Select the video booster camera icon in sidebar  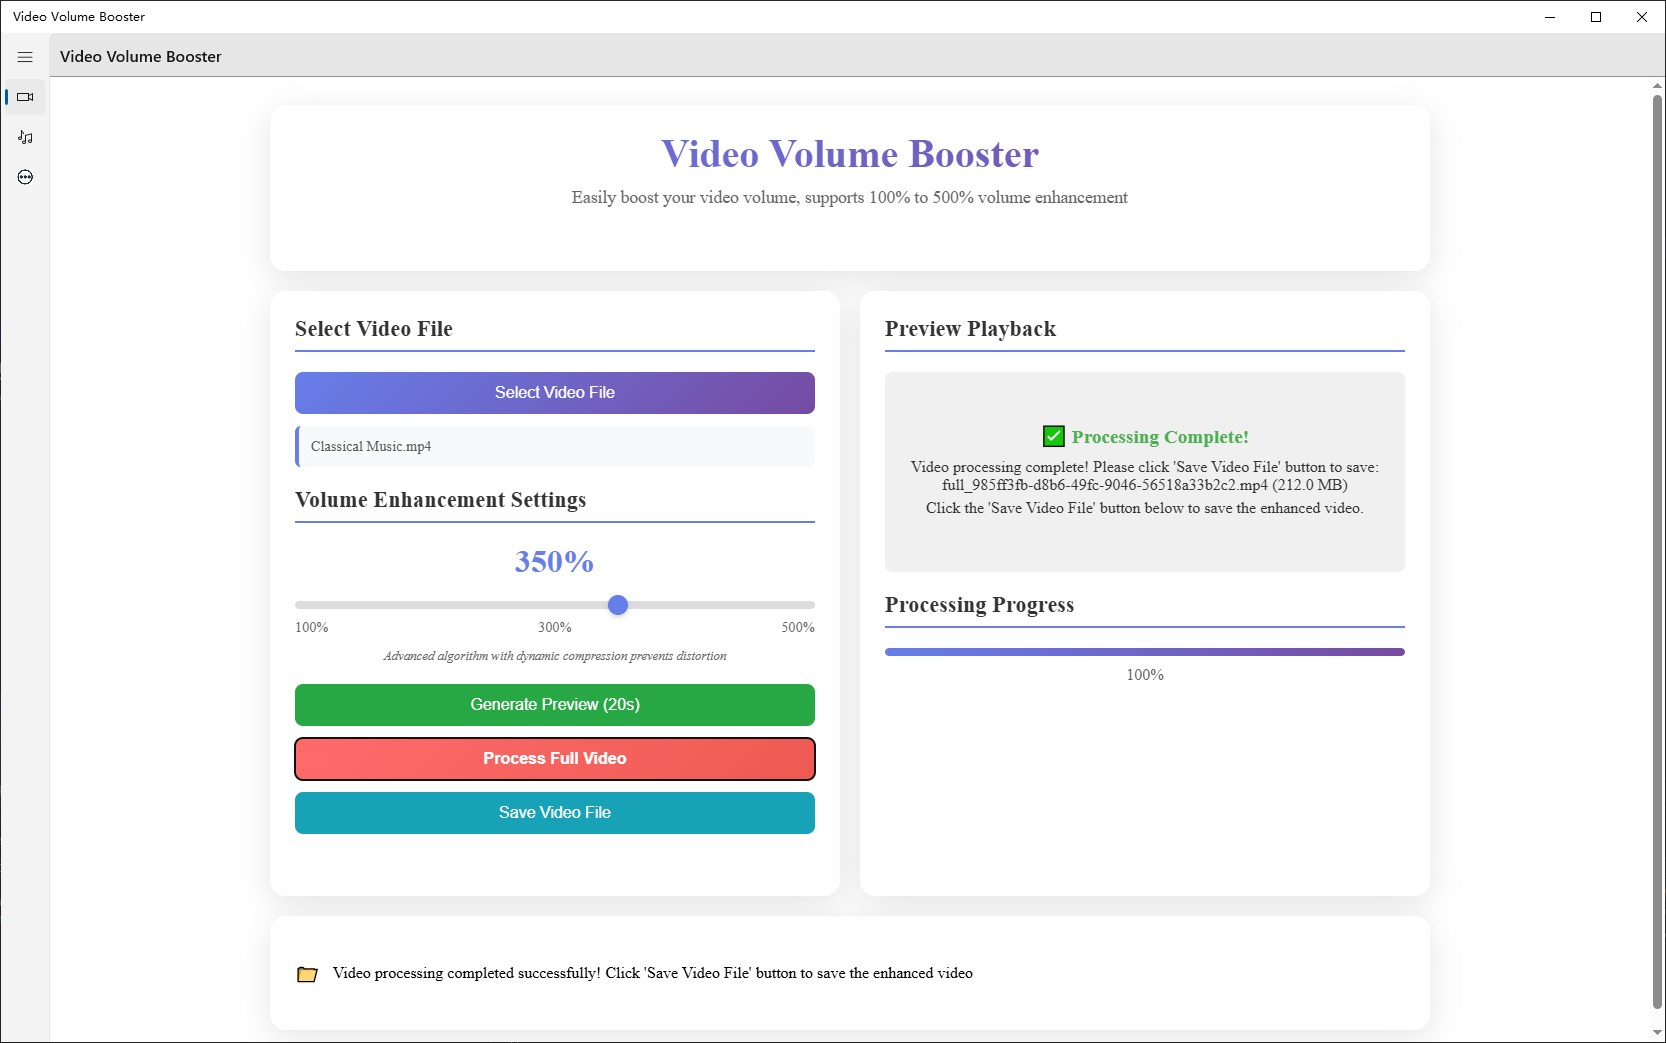coord(26,97)
